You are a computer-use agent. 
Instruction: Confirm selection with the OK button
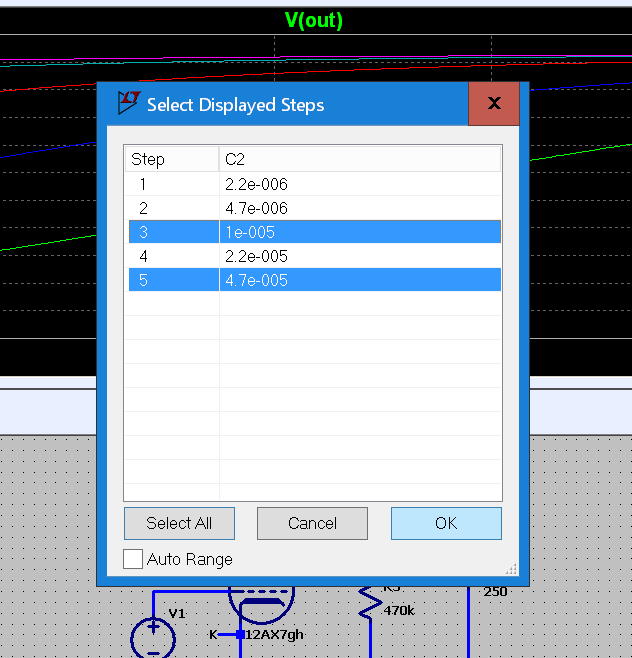pyautogui.click(x=446, y=523)
